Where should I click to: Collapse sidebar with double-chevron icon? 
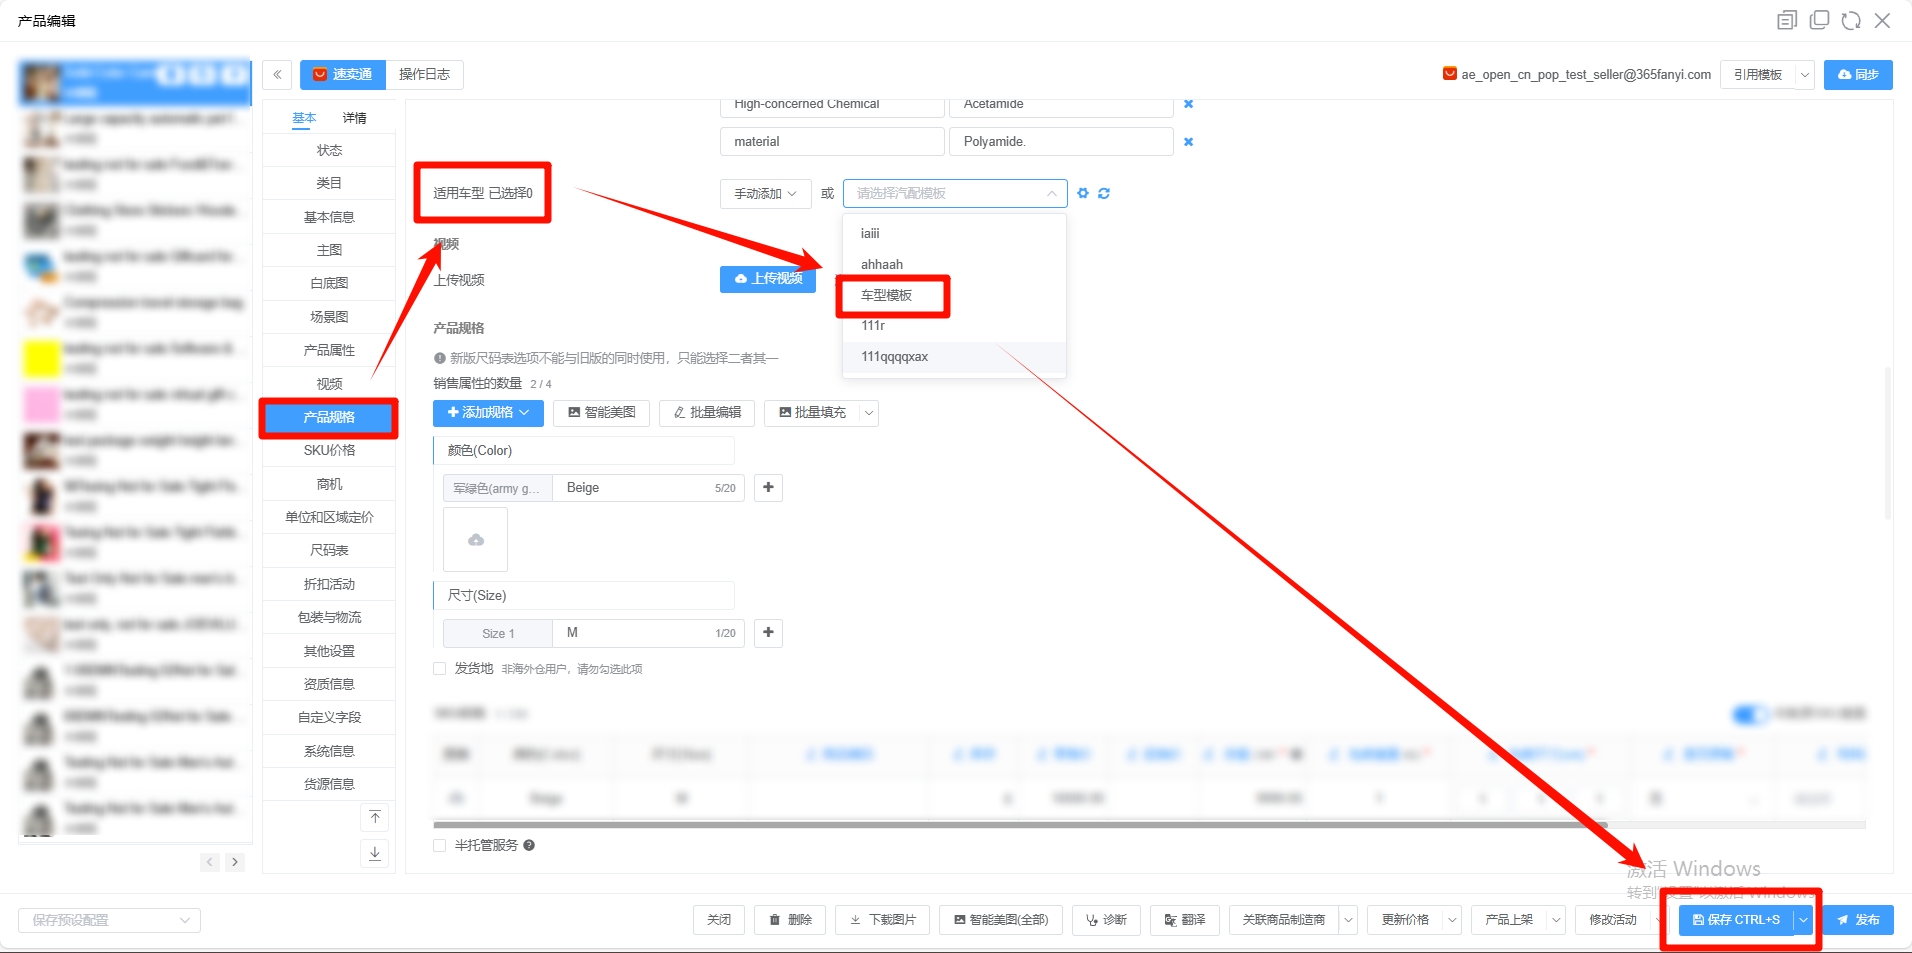click(x=277, y=75)
